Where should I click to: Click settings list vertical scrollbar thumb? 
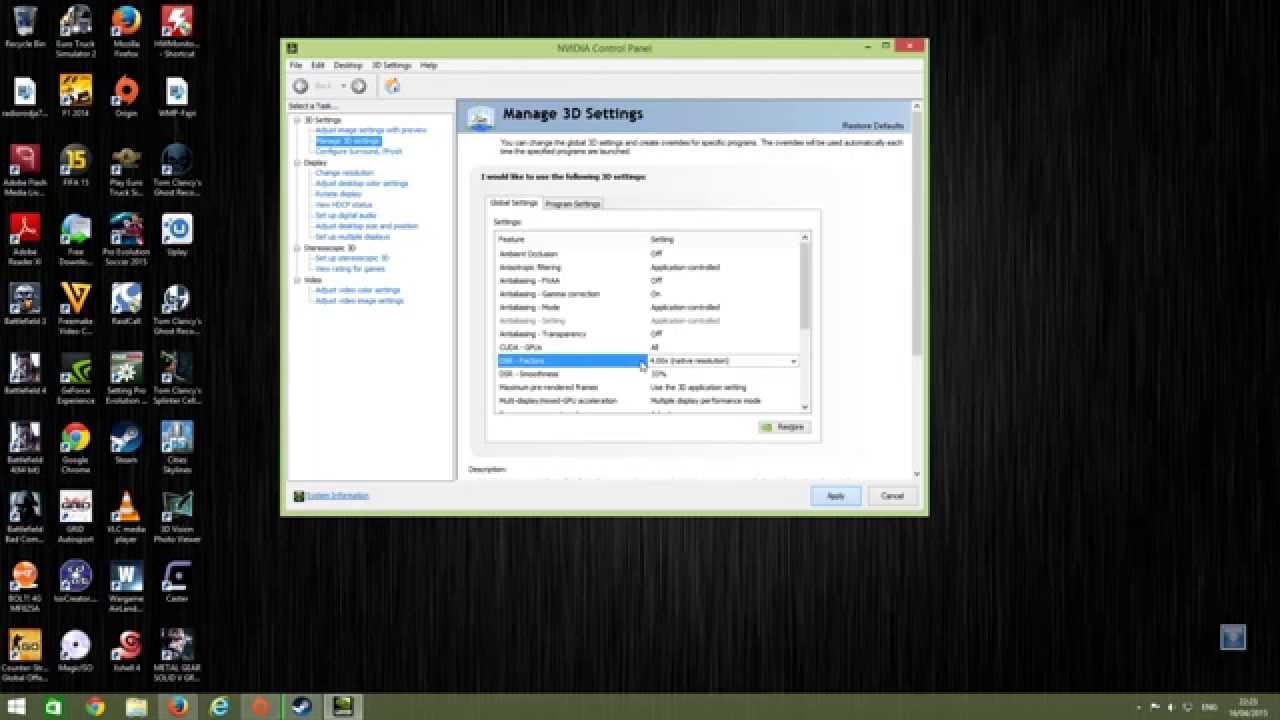tap(805, 285)
